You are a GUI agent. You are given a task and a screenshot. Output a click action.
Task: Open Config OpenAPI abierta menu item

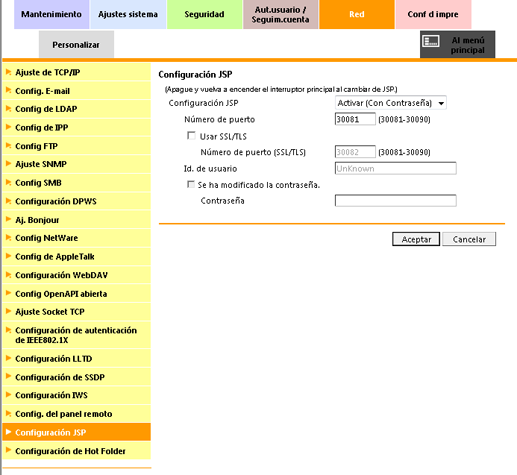click(76, 294)
